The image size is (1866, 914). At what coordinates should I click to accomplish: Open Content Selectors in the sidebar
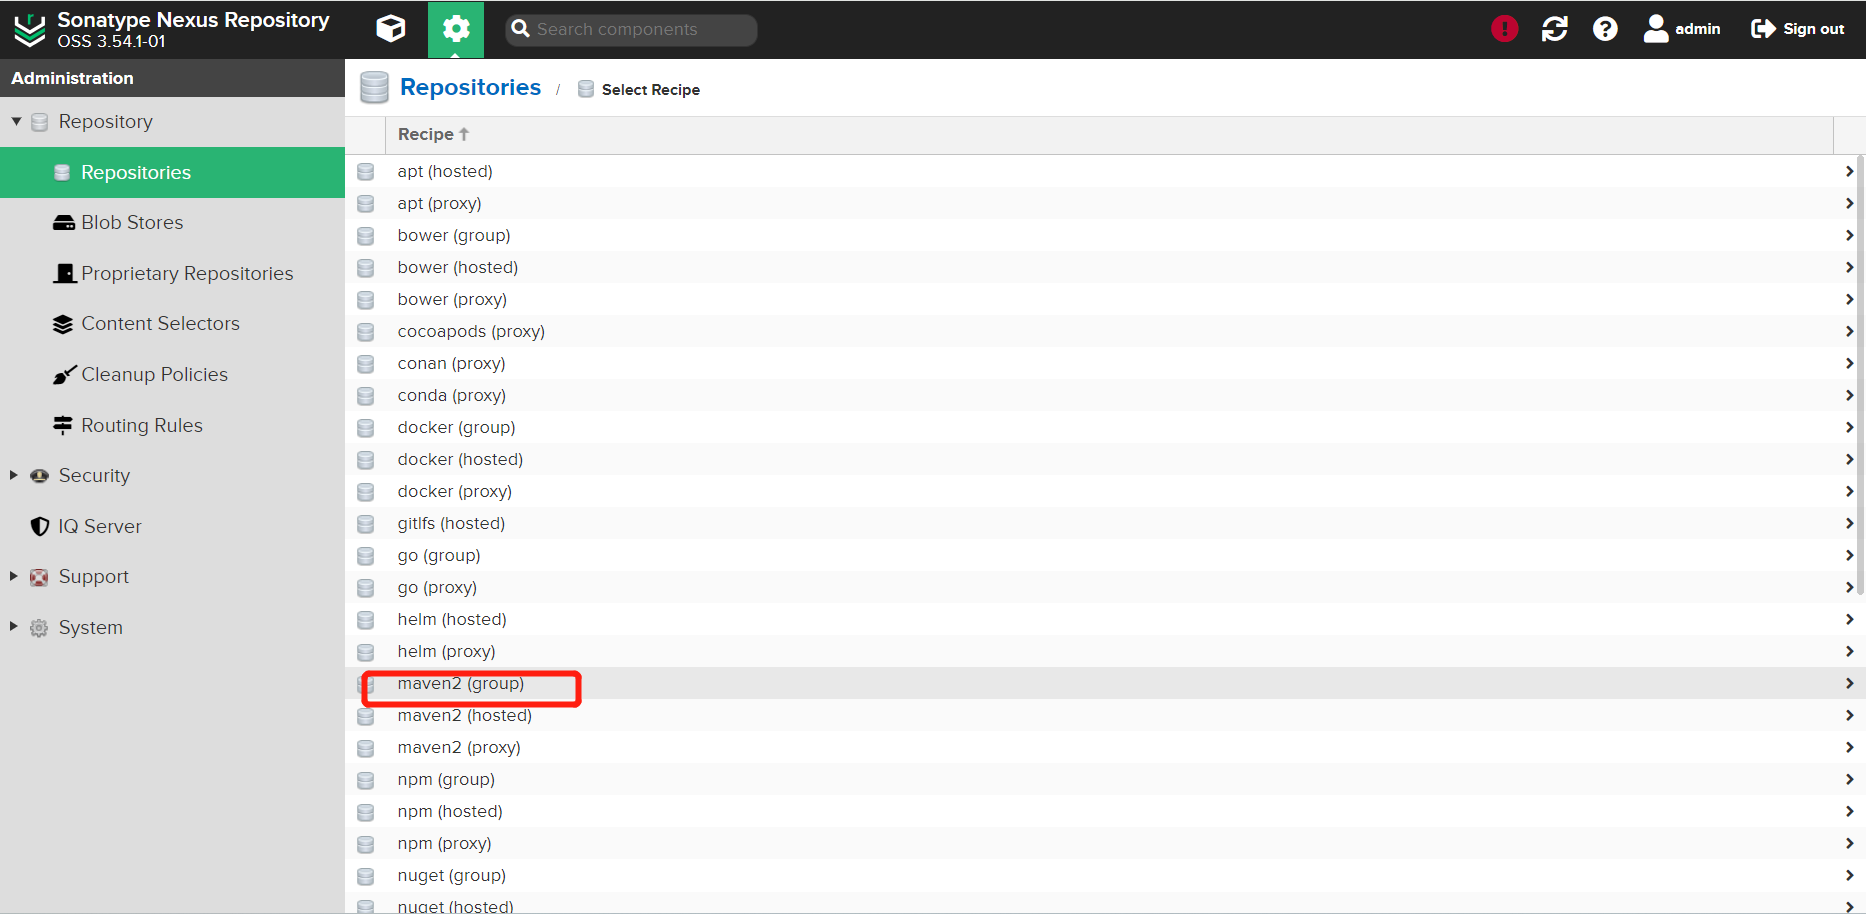(172, 323)
